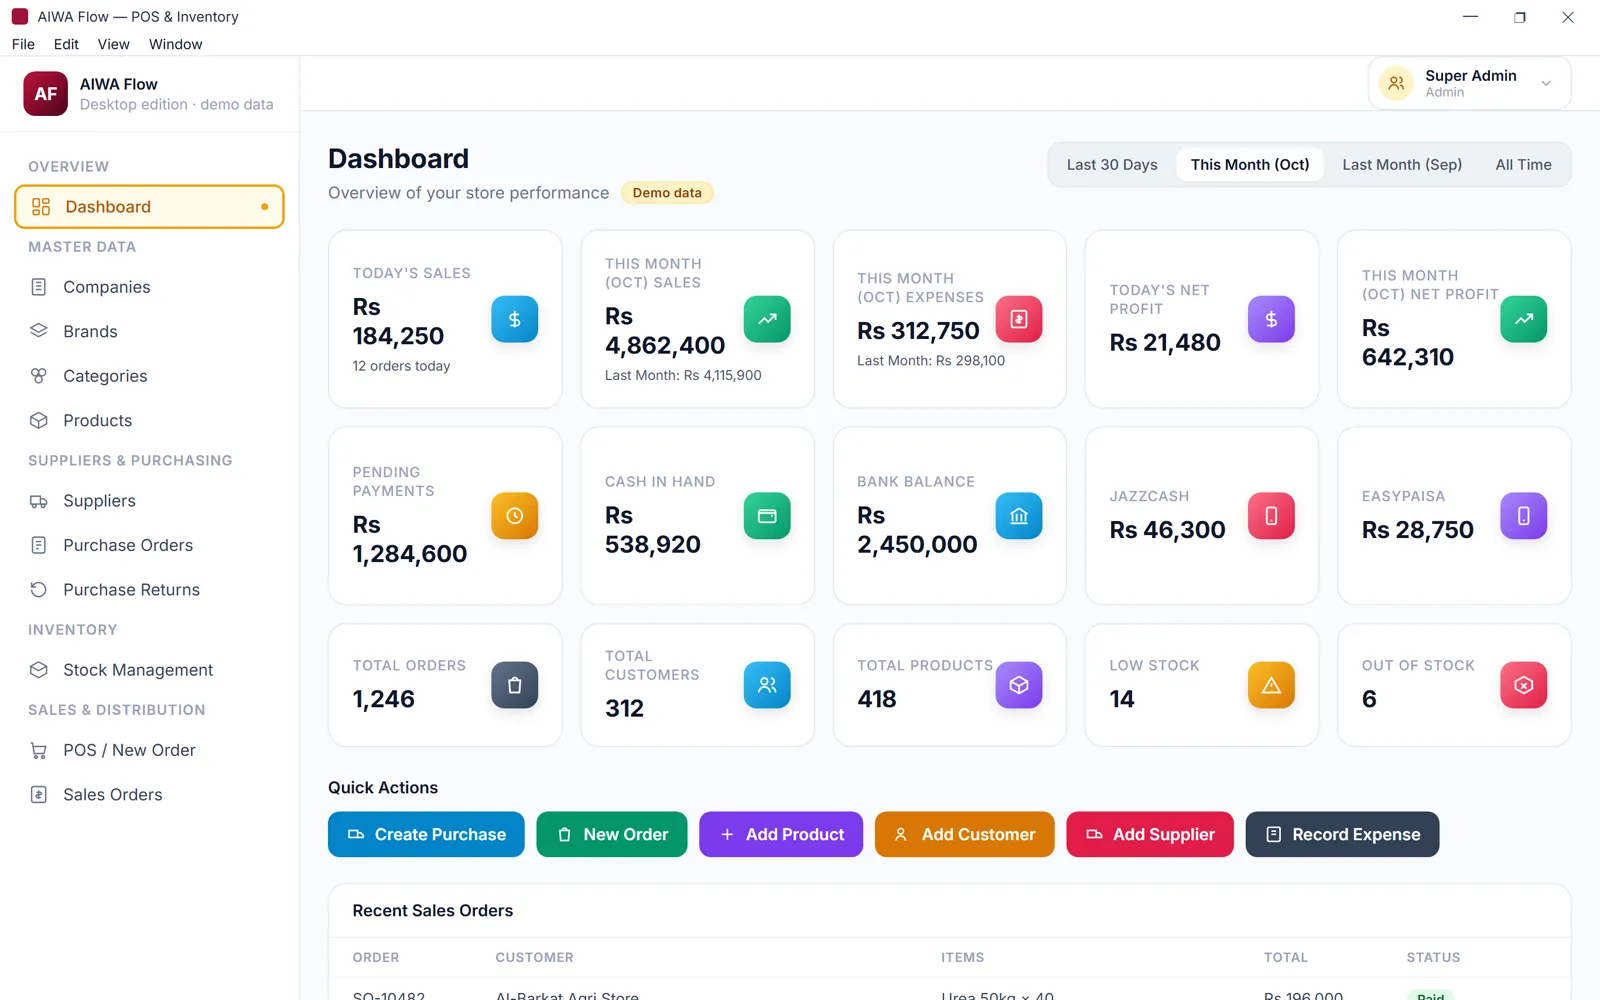The width and height of the screenshot is (1600, 1000).
Task: Open Companies in the sidebar
Action: click(x=149, y=287)
